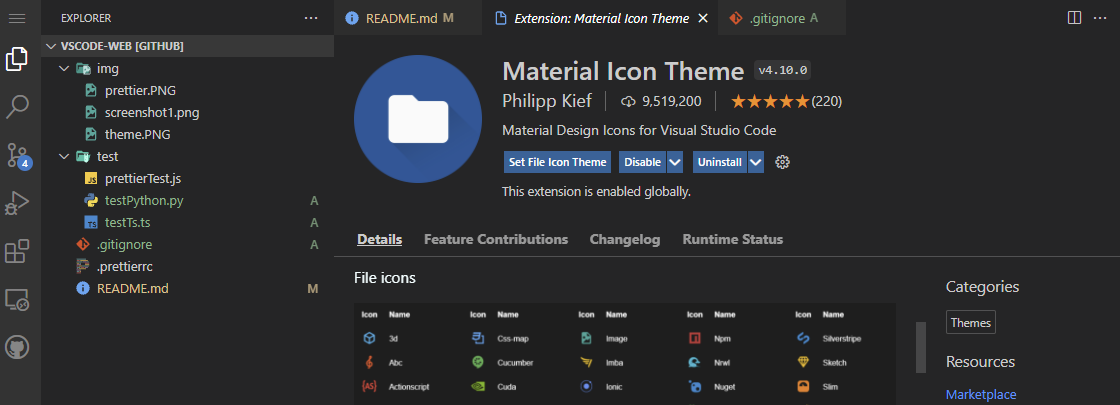The height and width of the screenshot is (405, 1120).
Task: Click the Philipp Kief publisher link
Action: [x=547, y=101]
